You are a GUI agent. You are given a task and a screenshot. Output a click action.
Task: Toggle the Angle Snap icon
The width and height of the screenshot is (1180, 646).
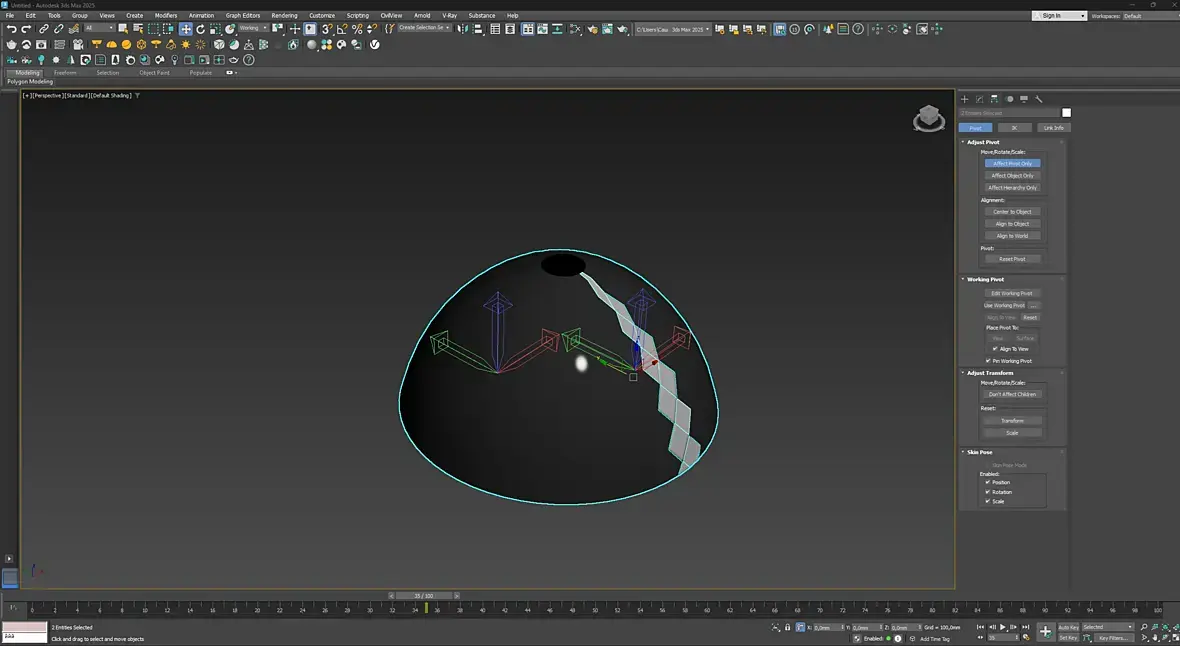[x=342, y=29]
